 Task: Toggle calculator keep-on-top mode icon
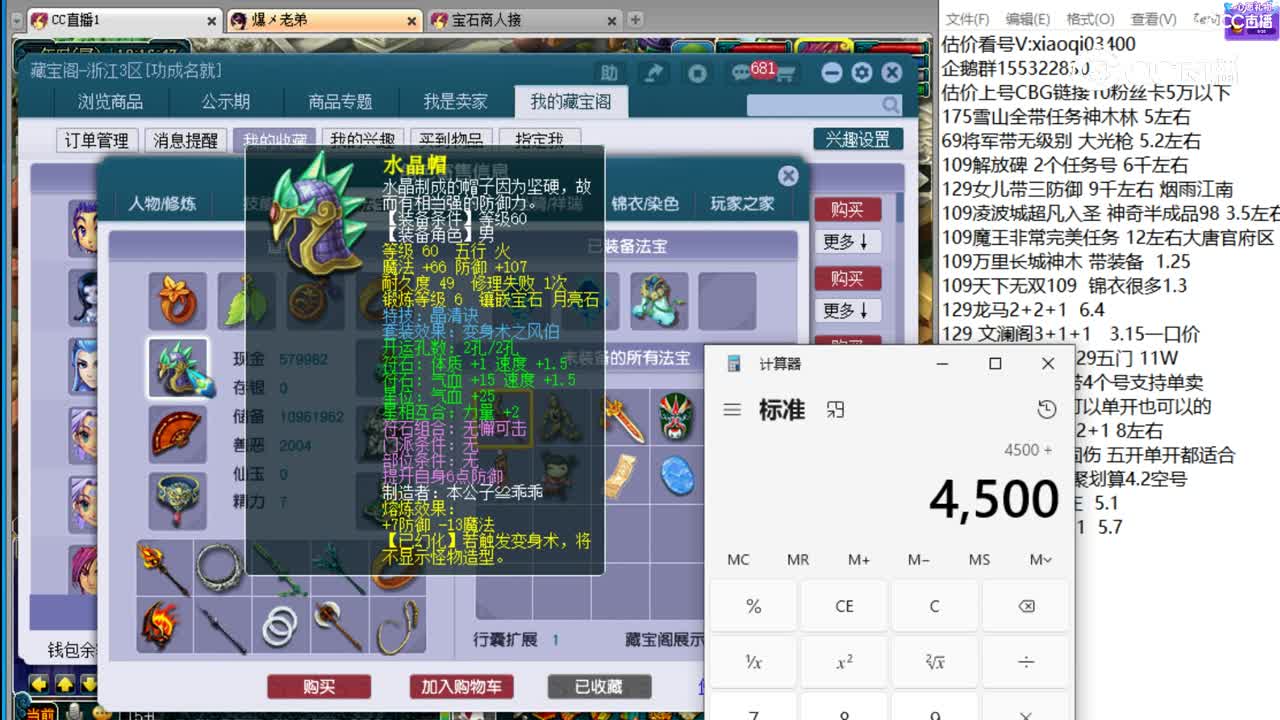[x=835, y=410]
